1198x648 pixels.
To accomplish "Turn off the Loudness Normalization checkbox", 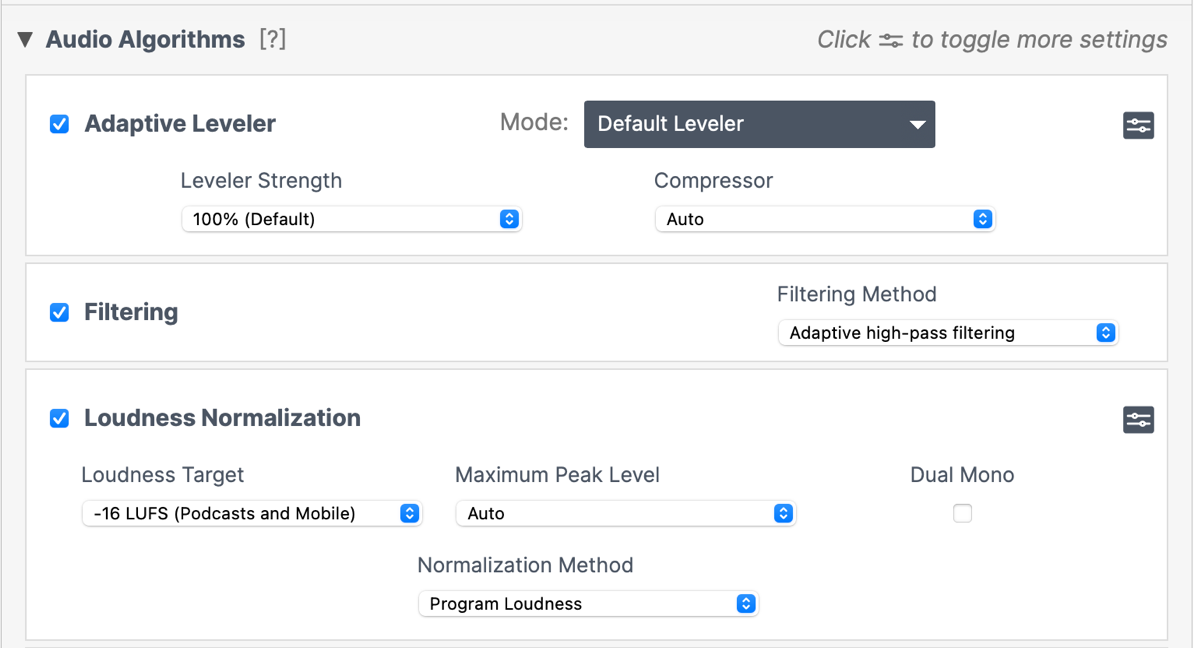I will coord(60,418).
